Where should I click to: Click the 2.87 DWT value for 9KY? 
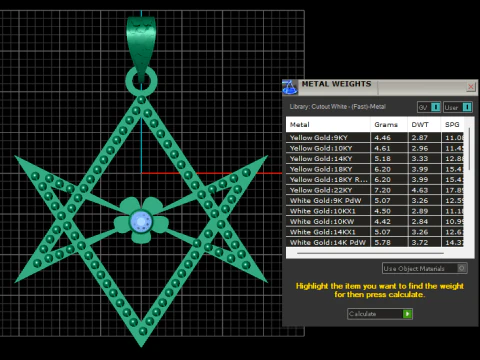pyautogui.click(x=420, y=138)
